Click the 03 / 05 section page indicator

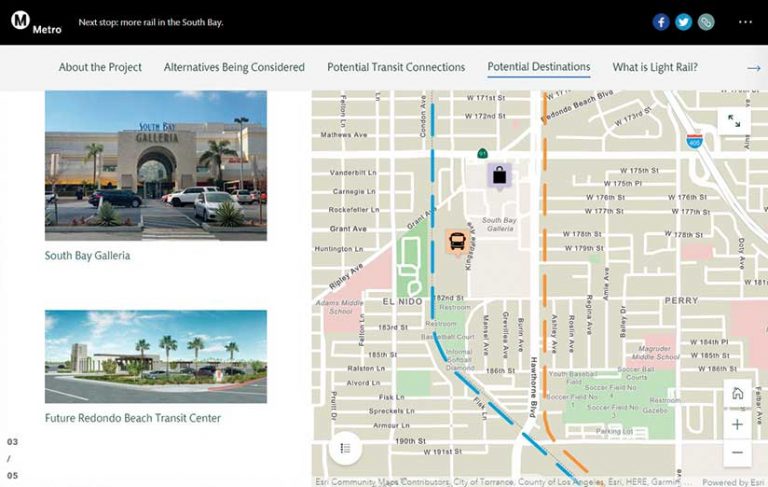pyautogui.click(x=12, y=459)
